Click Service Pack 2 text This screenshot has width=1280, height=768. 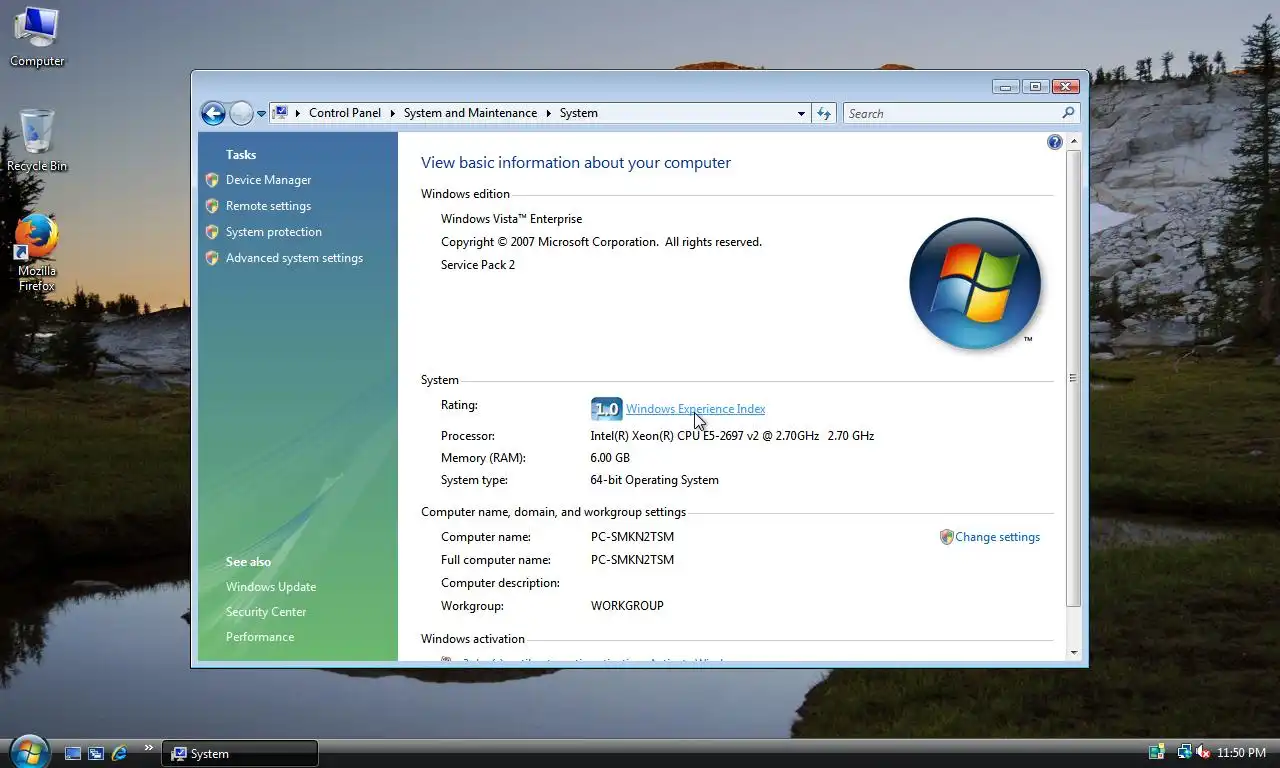(x=478, y=265)
